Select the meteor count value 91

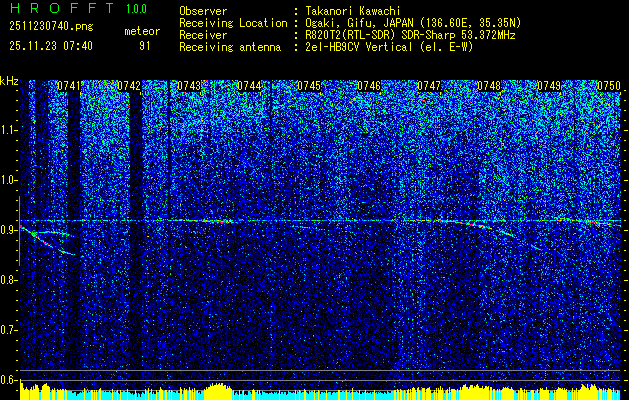tap(144, 46)
